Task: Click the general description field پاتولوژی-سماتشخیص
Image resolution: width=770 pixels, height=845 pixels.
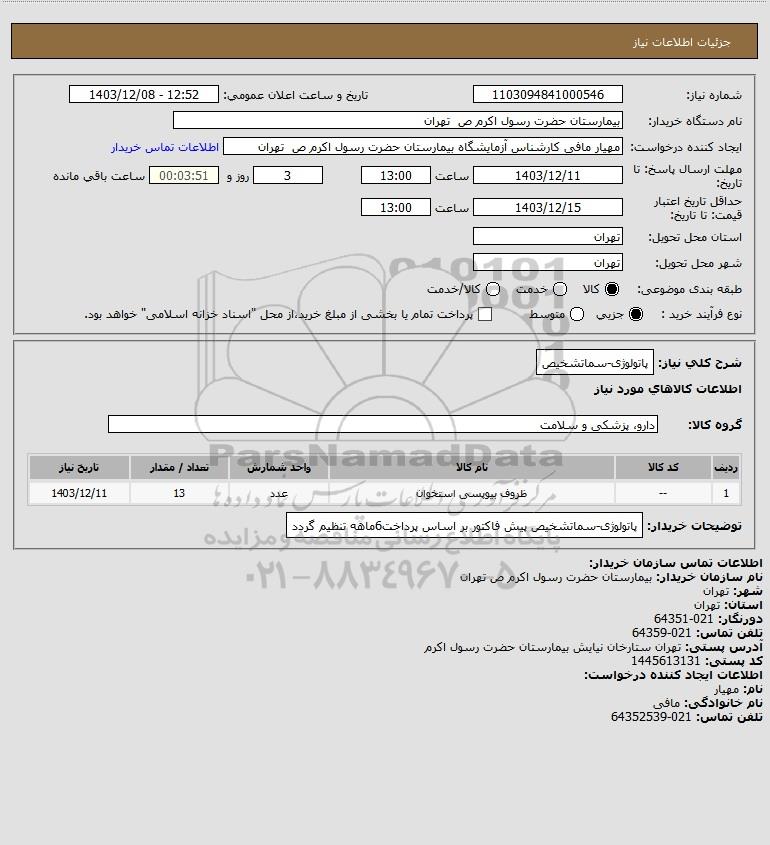Action: (594, 363)
